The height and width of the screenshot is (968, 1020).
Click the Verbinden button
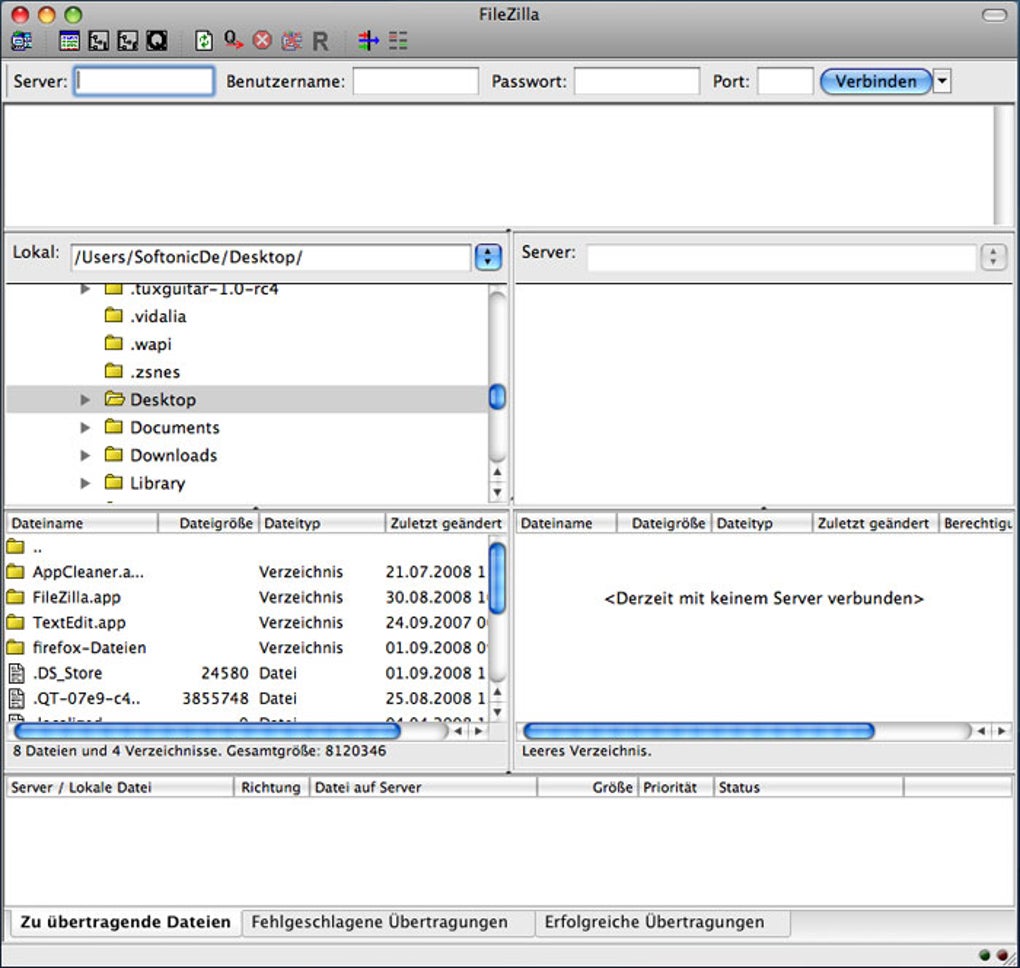pos(876,81)
